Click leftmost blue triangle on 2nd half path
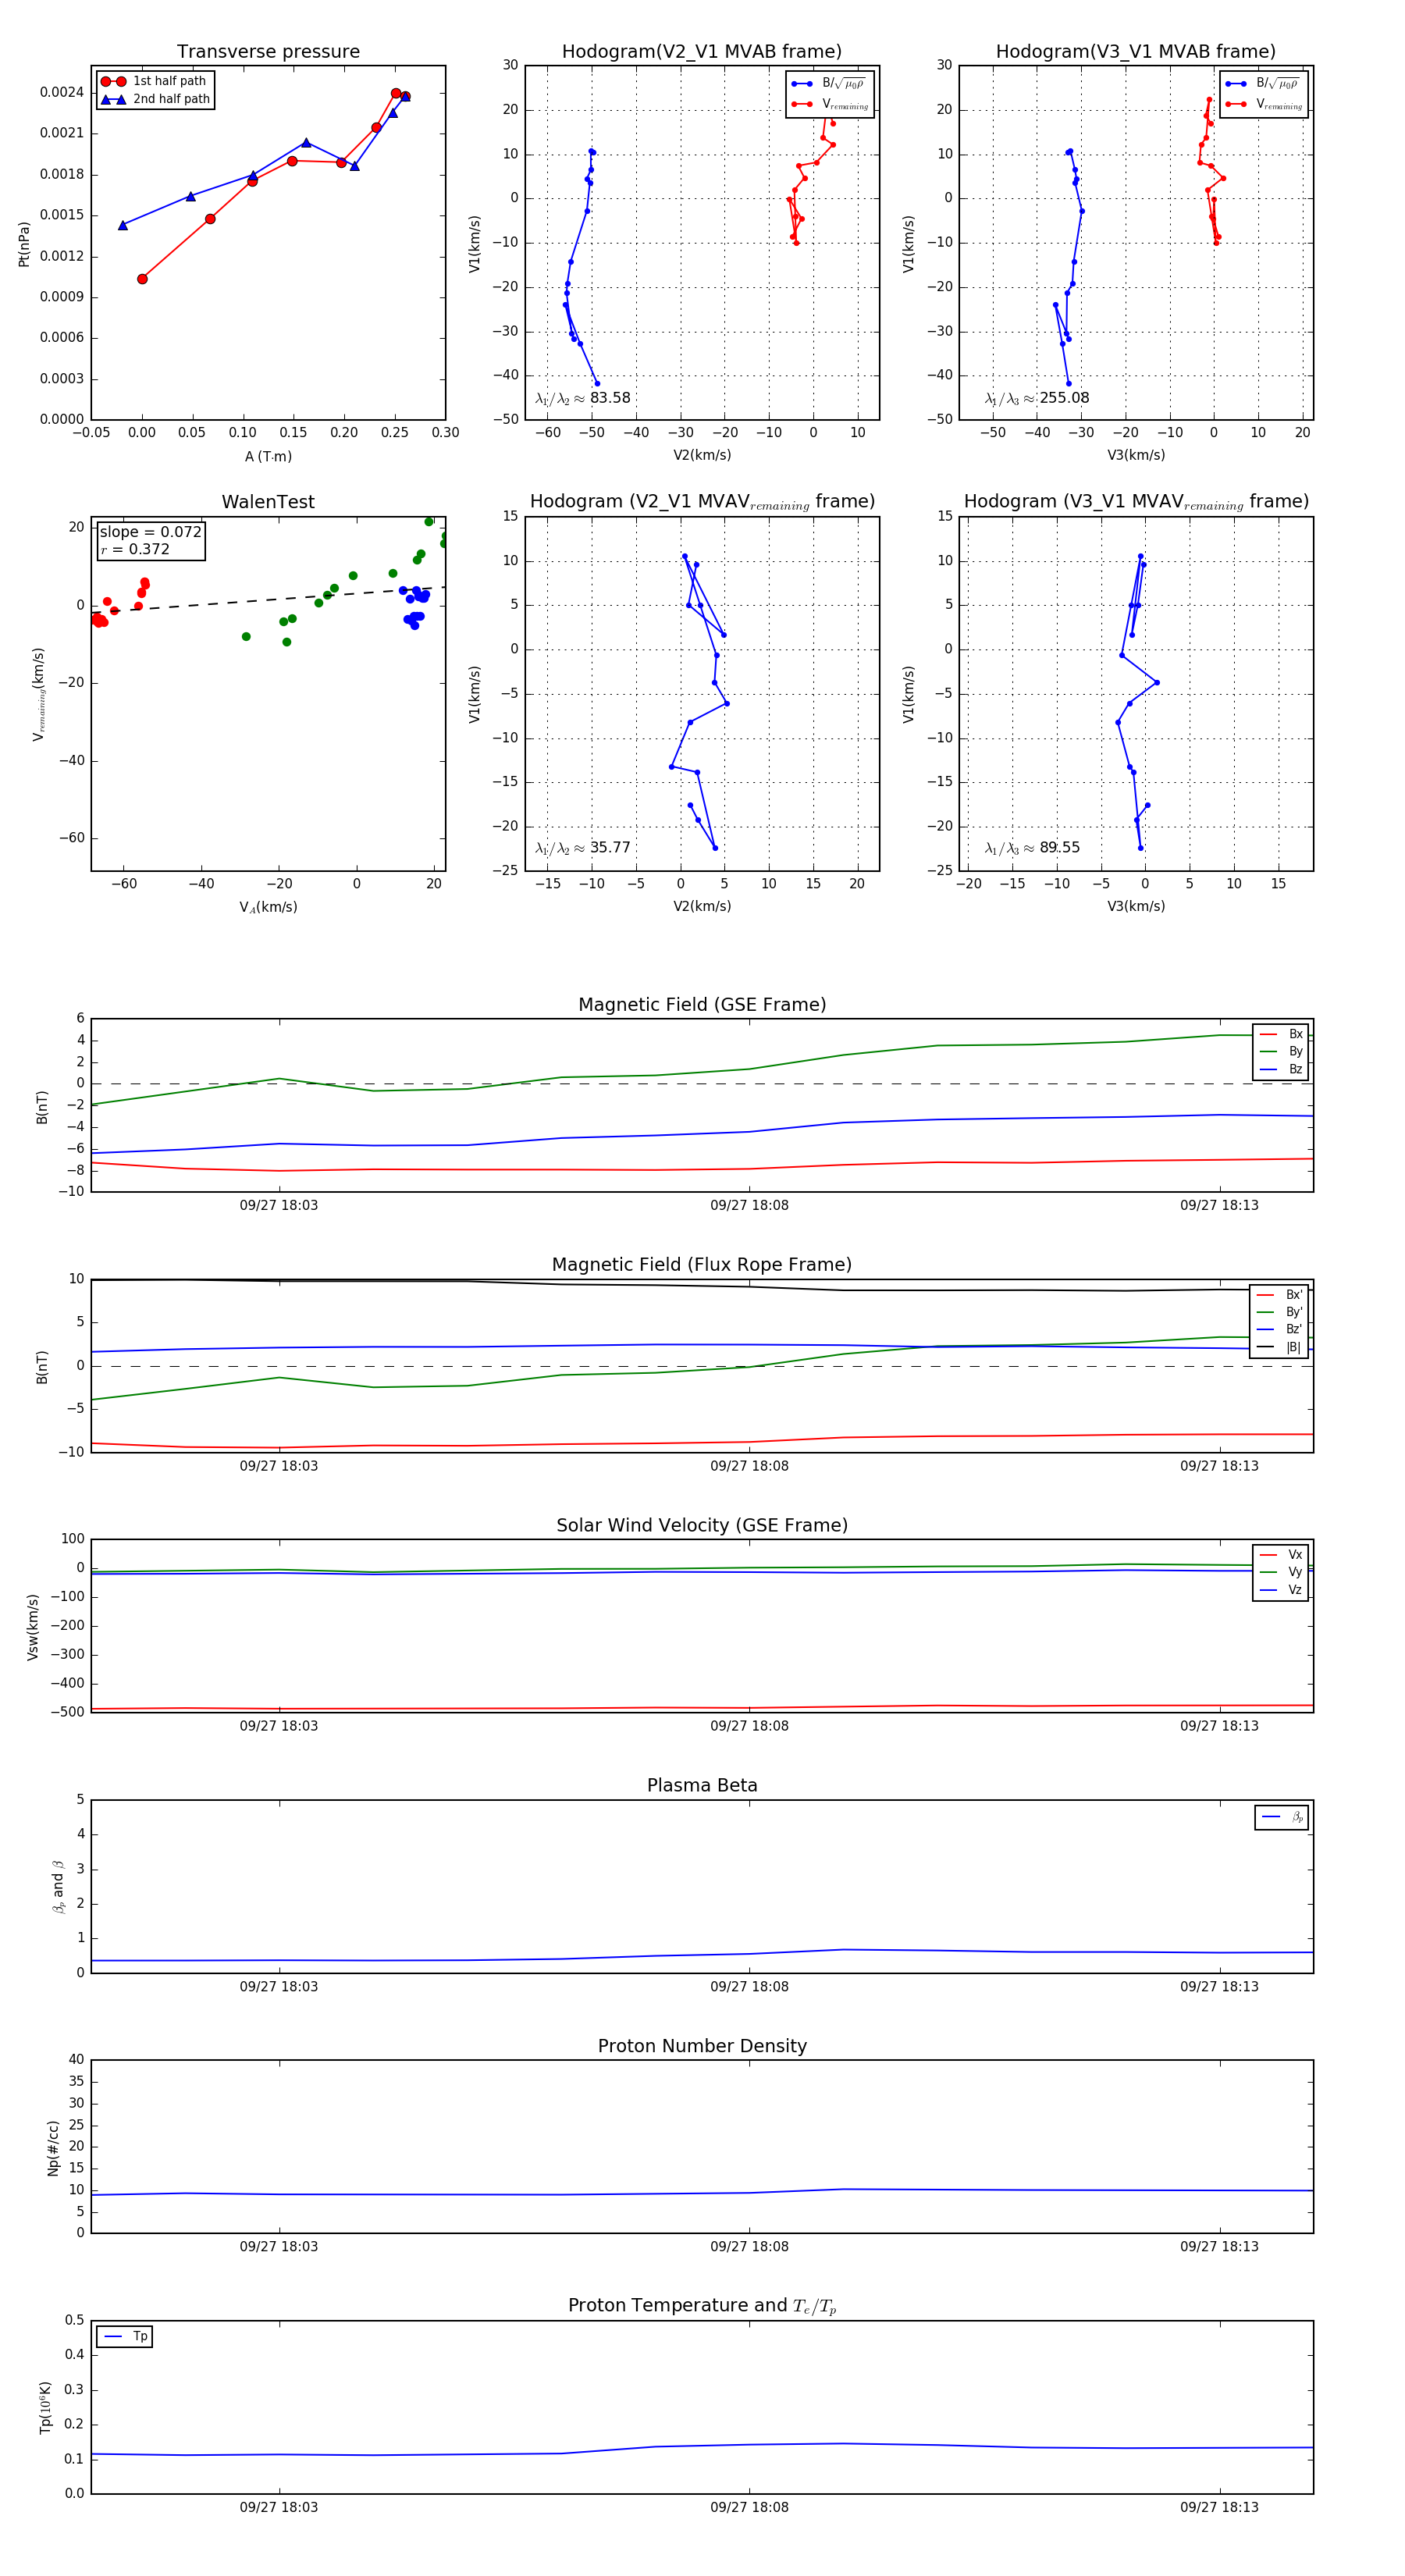The height and width of the screenshot is (2576, 1405). (x=123, y=225)
